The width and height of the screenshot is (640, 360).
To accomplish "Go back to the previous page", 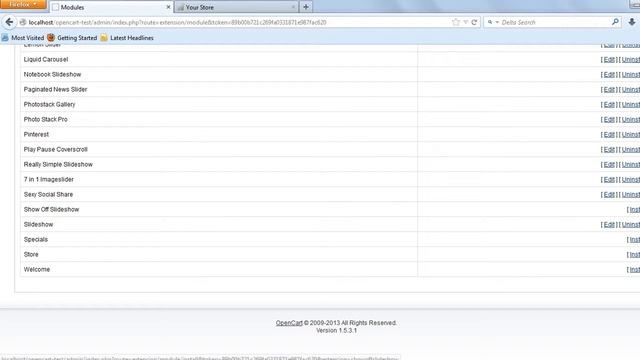I will pyautogui.click(x=9, y=22).
